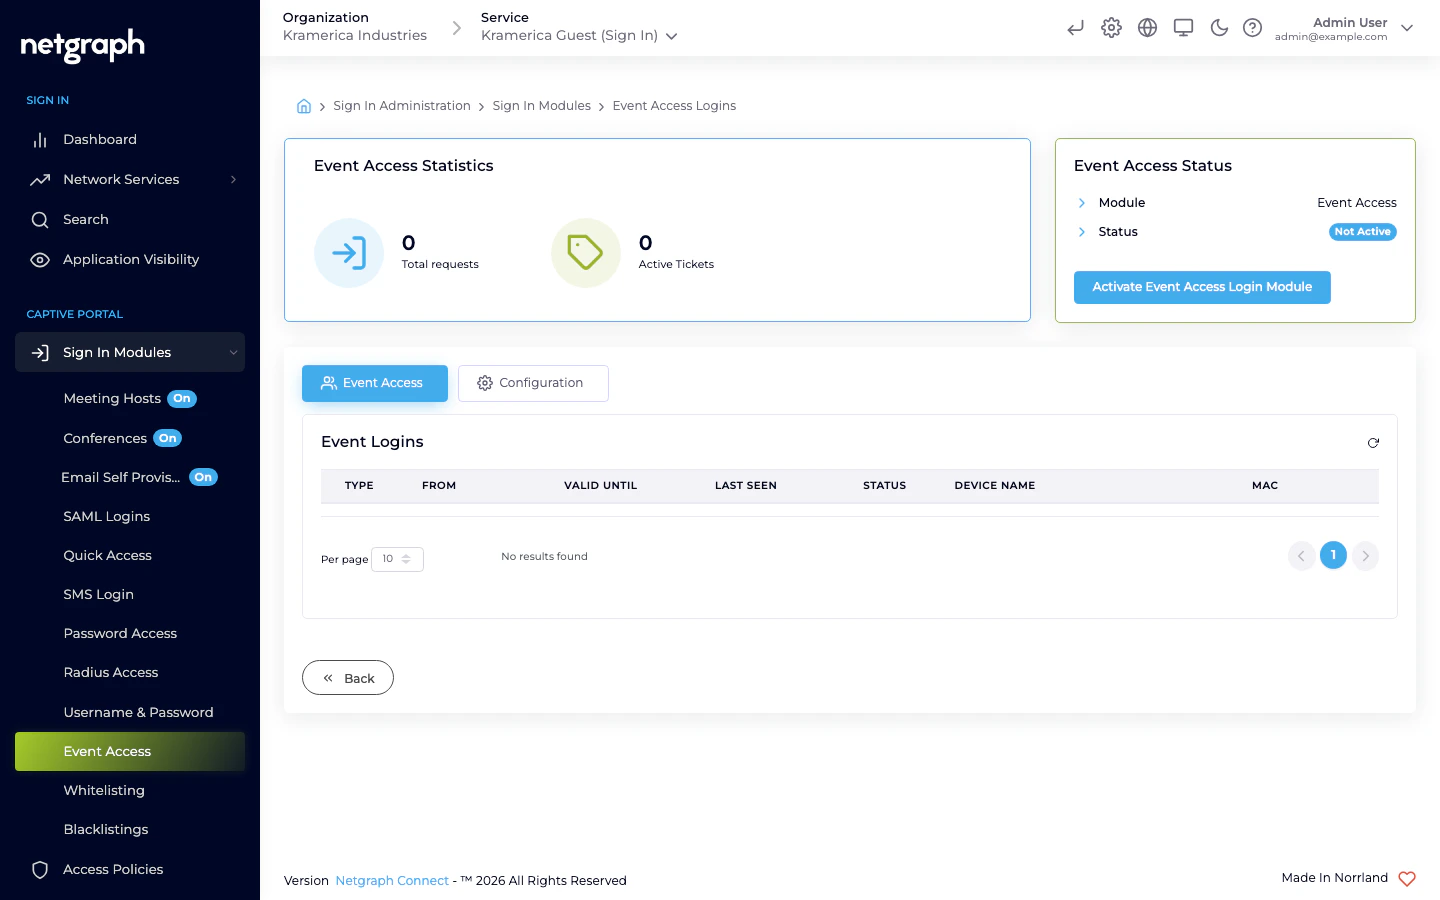
Task: Select the Event Access tab
Action: (x=374, y=383)
